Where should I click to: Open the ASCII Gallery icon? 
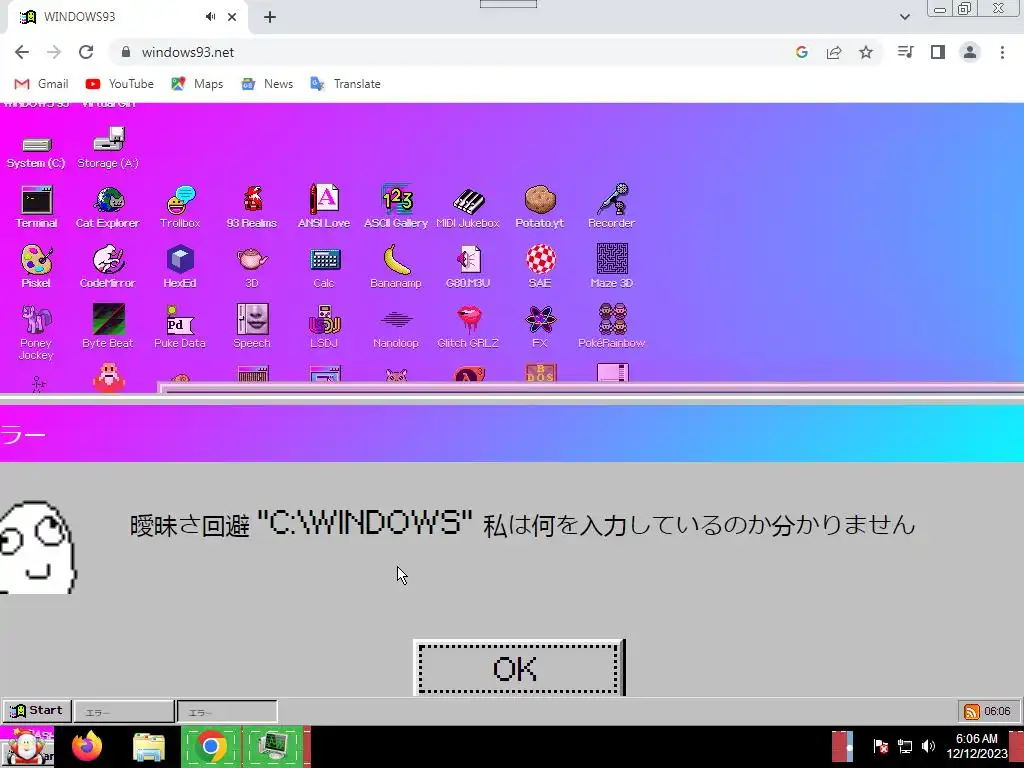(x=396, y=207)
